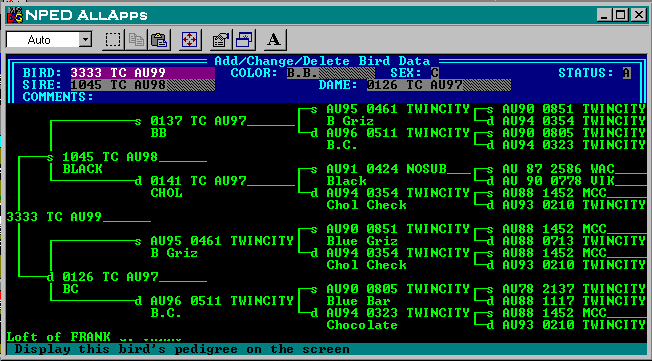This screenshot has height=361, width=652.
Task: Click 'CHOL' color under 0141 TC AU97
Action: [166, 193]
